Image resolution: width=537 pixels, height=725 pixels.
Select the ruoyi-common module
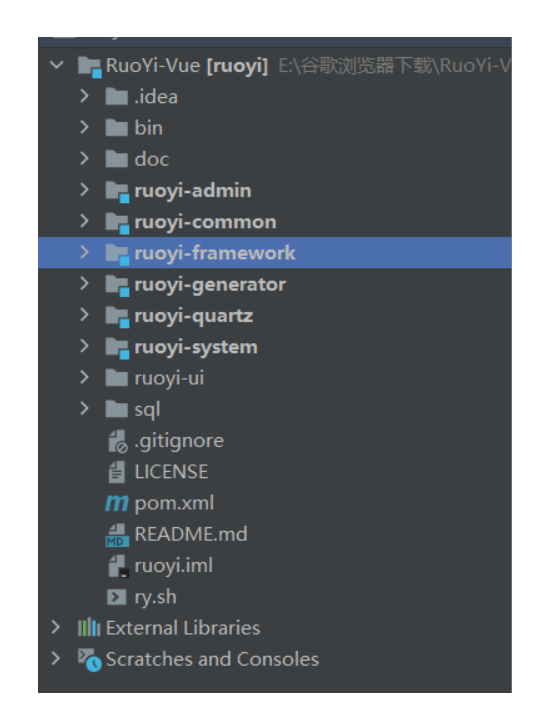pos(205,222)
